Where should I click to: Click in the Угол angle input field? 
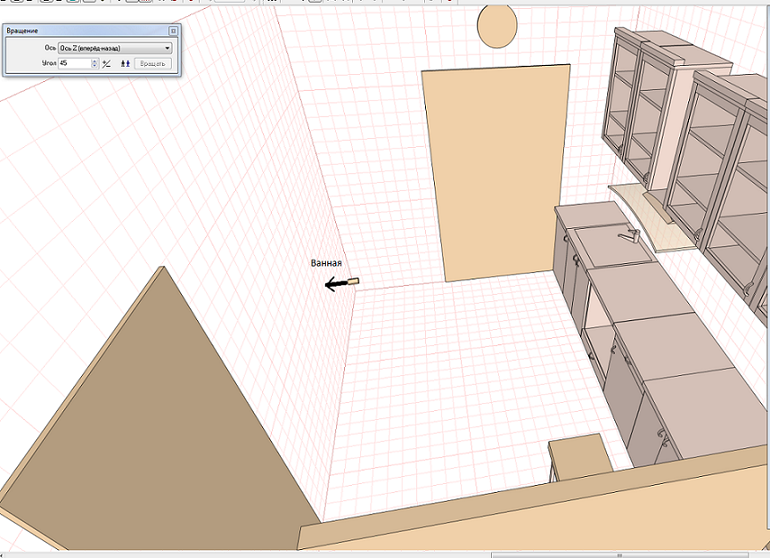pyautogui.click(x=74, y=63)
